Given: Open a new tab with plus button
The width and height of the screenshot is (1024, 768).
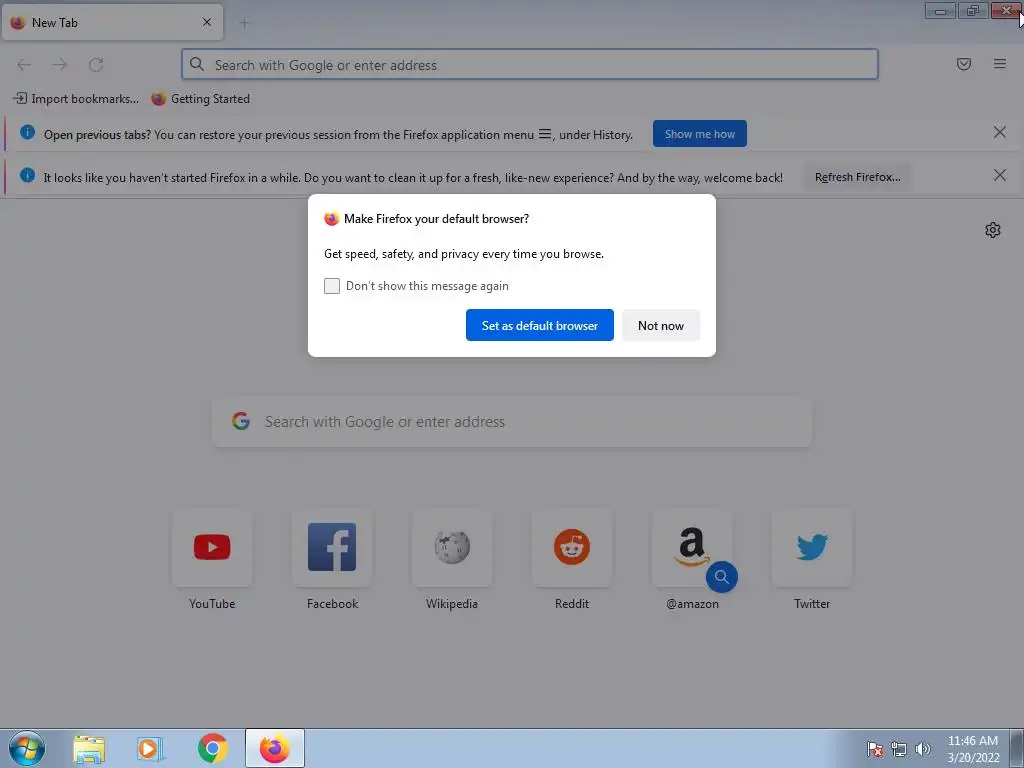Looking at the screenshot, I should [244, 23].
